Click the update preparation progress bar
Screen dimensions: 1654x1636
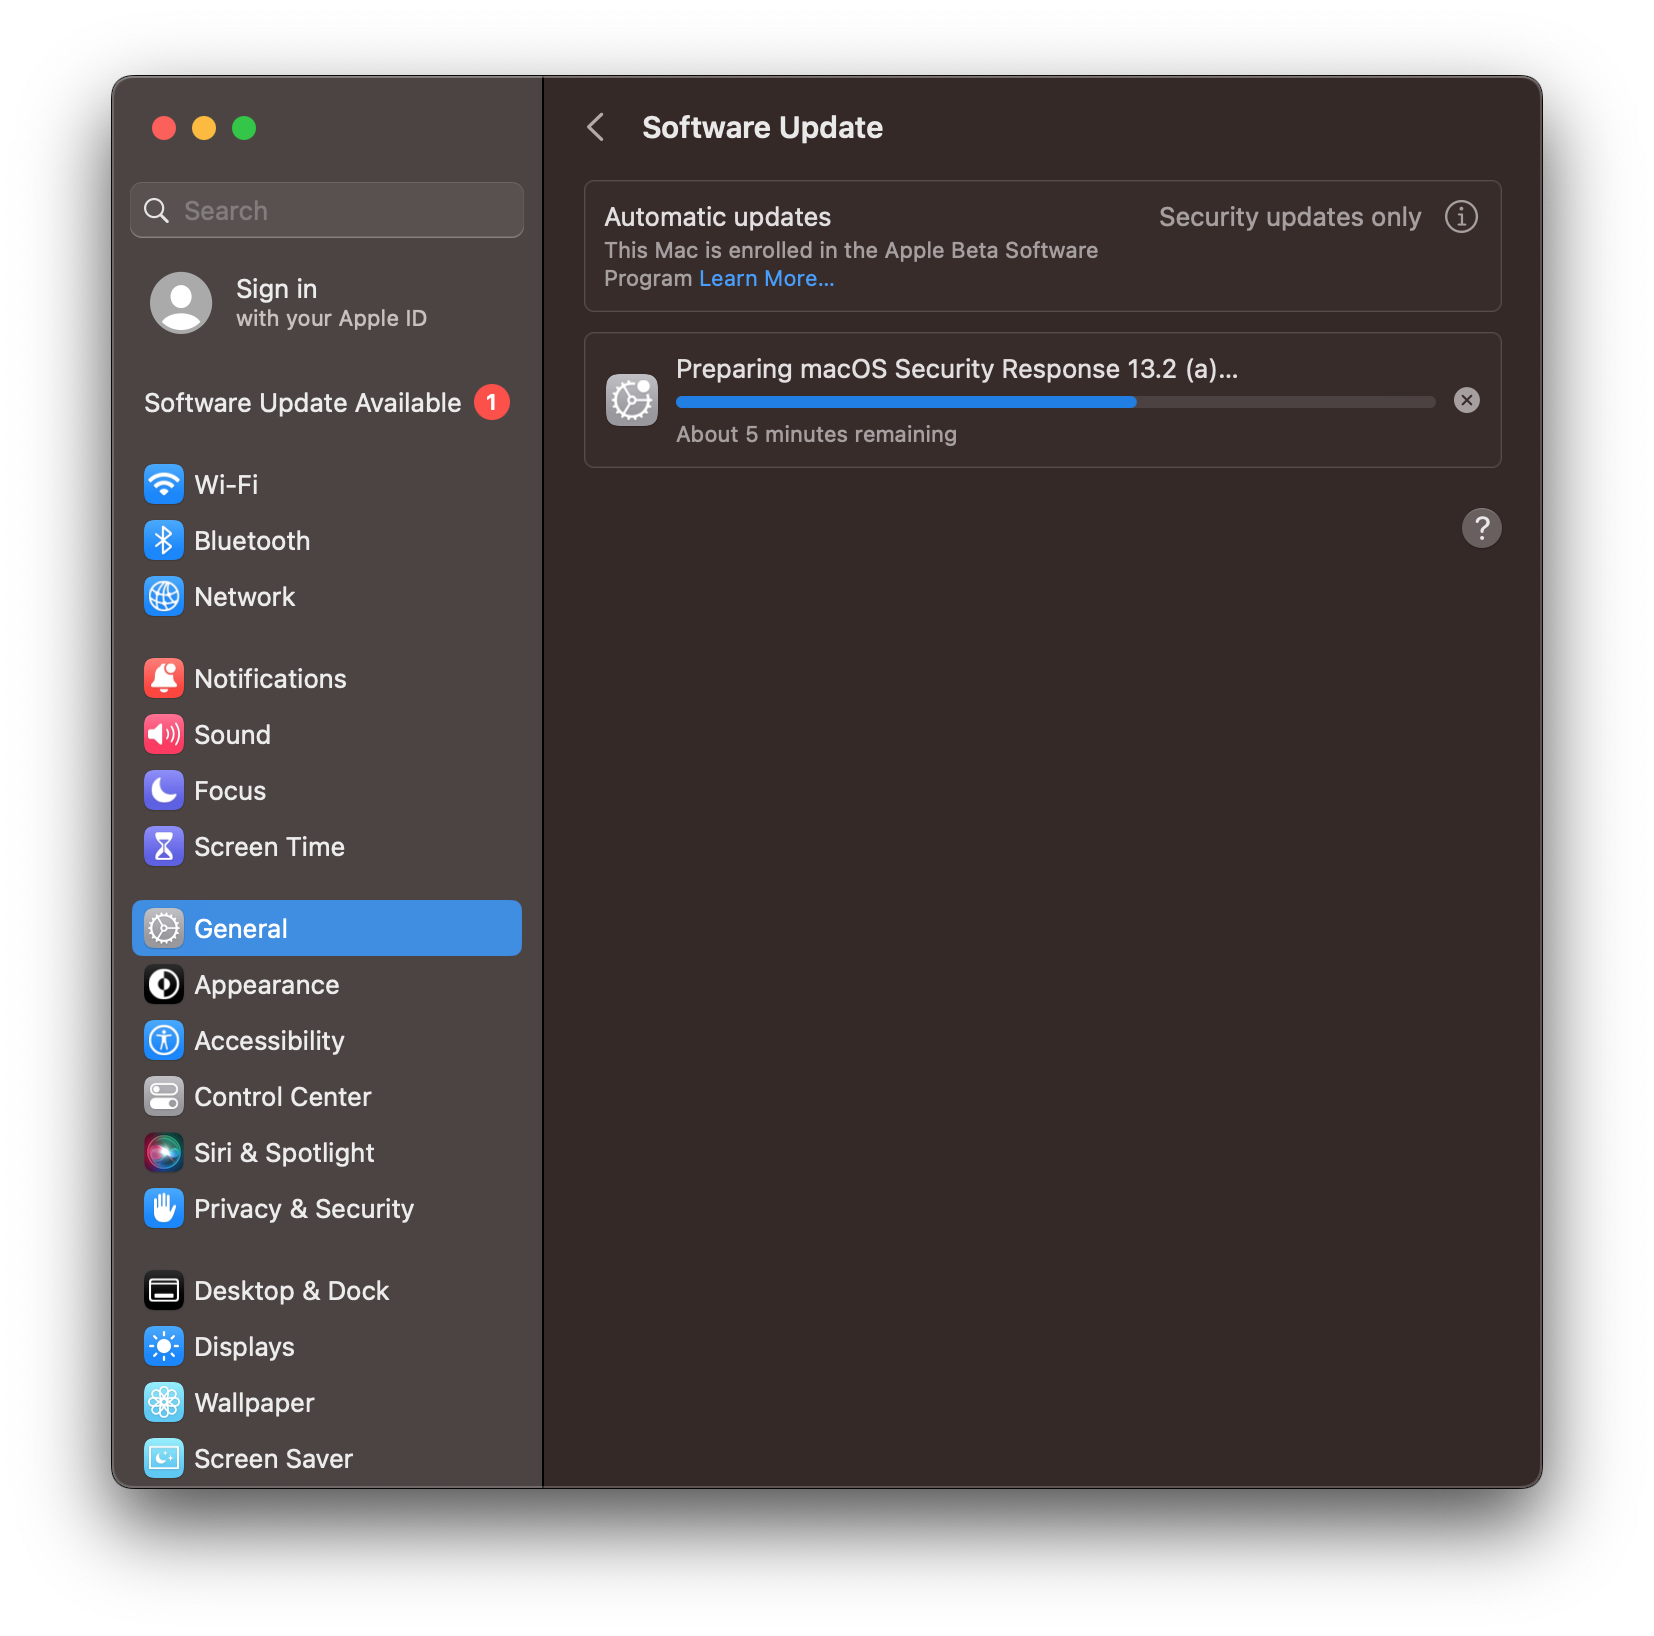tap(1056, 402)
